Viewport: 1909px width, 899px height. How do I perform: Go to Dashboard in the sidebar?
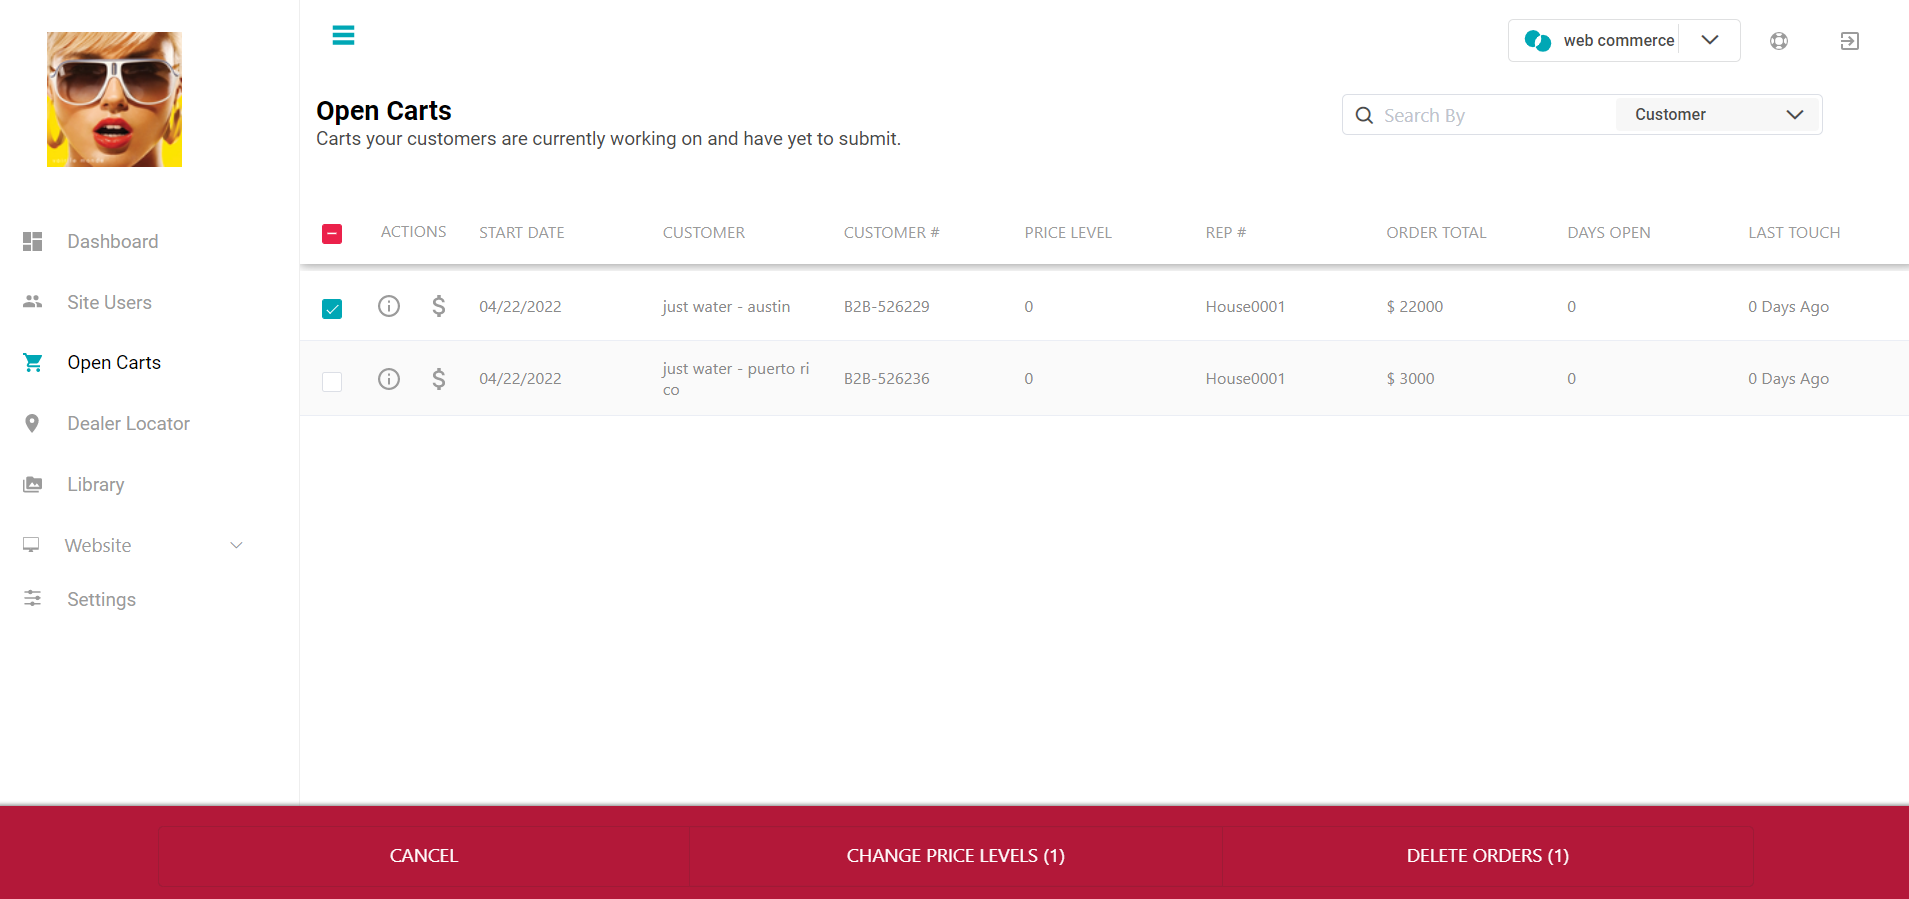point(112,241)
